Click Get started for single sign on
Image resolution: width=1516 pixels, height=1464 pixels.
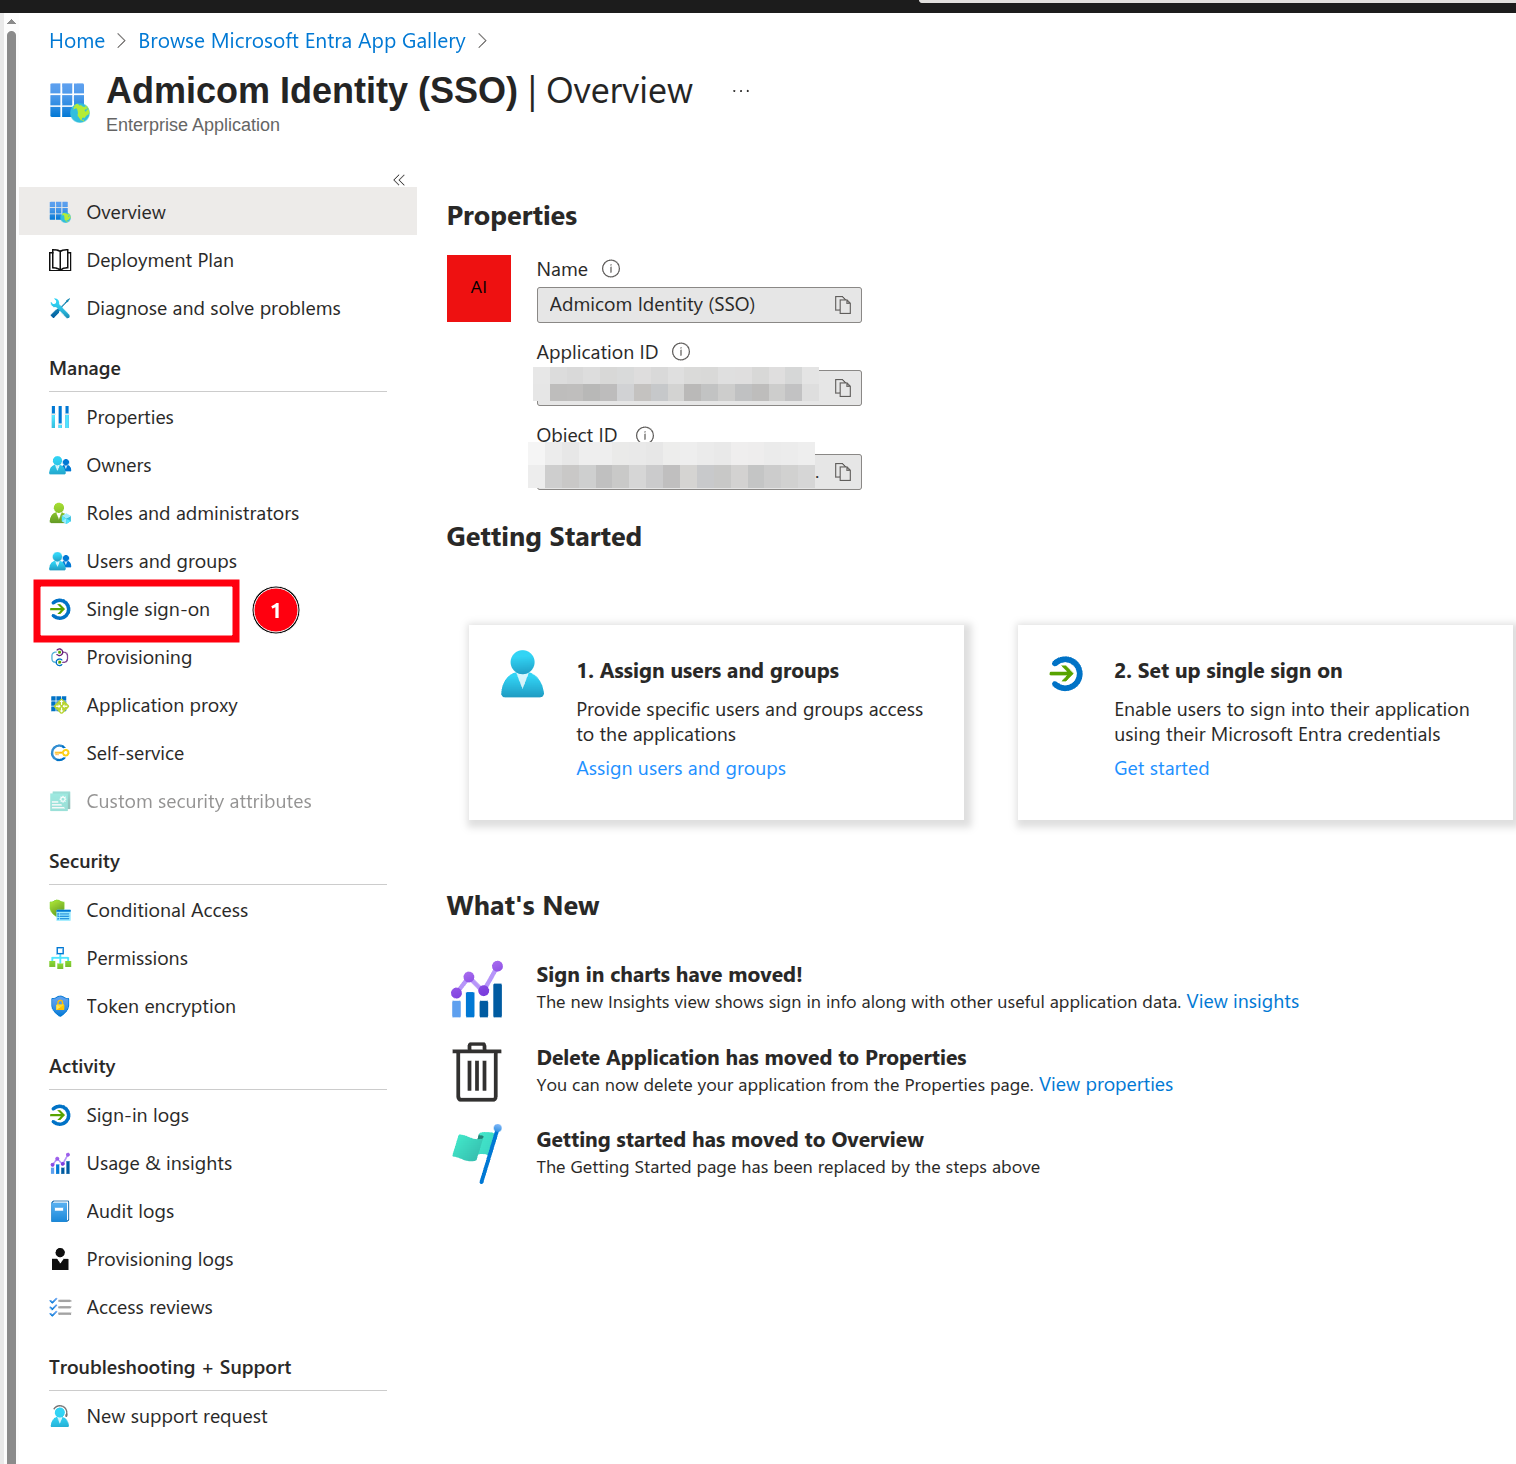[x=1162, y=768]
